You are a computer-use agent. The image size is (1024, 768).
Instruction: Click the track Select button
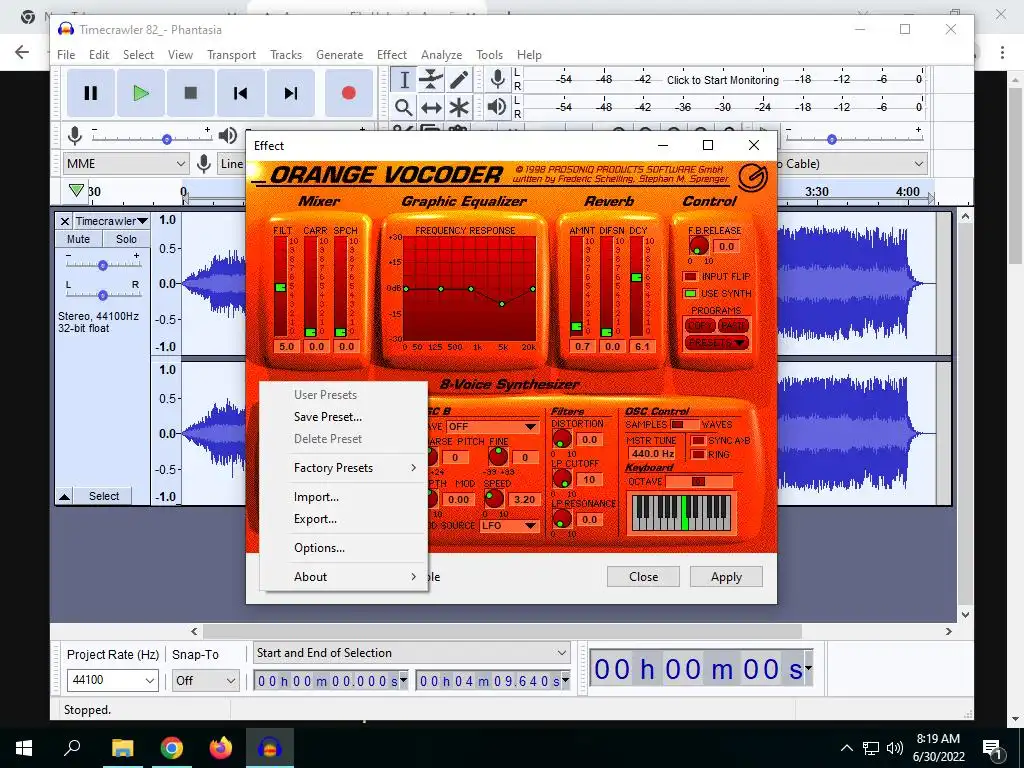coord(104,496)
